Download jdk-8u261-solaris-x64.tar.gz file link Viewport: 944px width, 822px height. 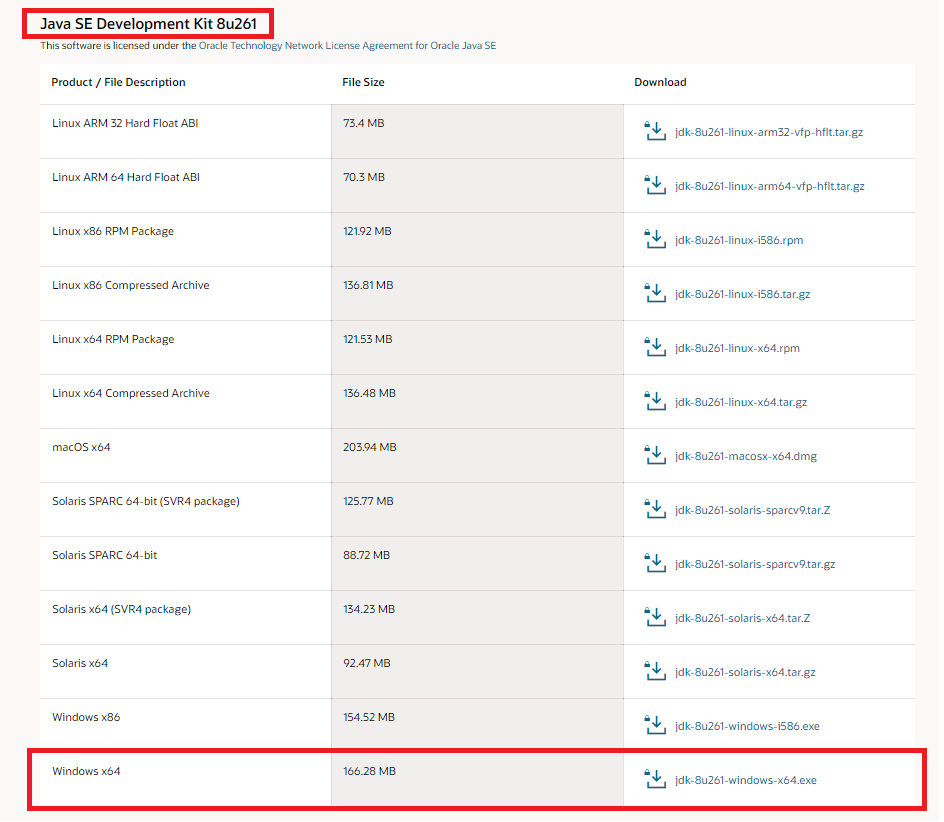745,673
